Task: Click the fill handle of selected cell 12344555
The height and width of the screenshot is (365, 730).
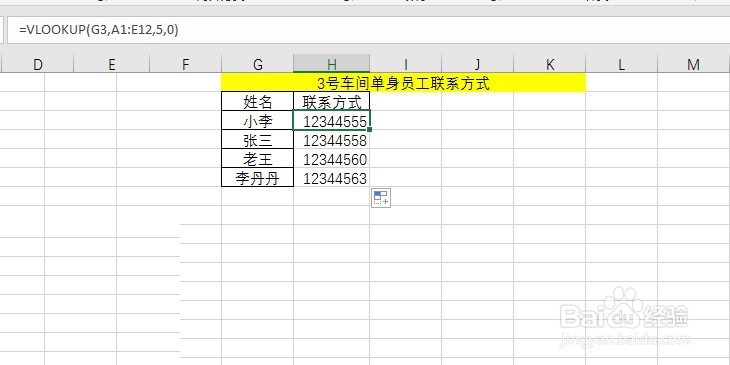Action: [x=370, y=129]
